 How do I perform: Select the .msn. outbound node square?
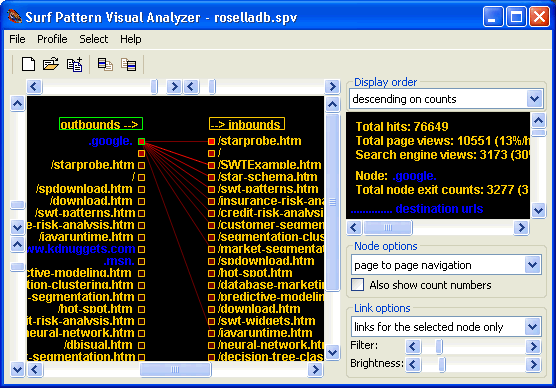[141, 261]
